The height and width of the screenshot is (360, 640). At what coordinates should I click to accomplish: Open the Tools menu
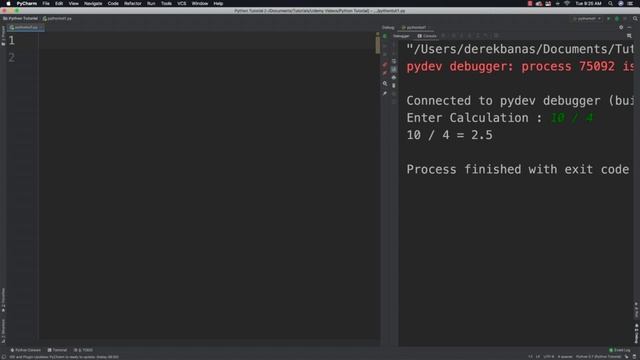[166, 3]
